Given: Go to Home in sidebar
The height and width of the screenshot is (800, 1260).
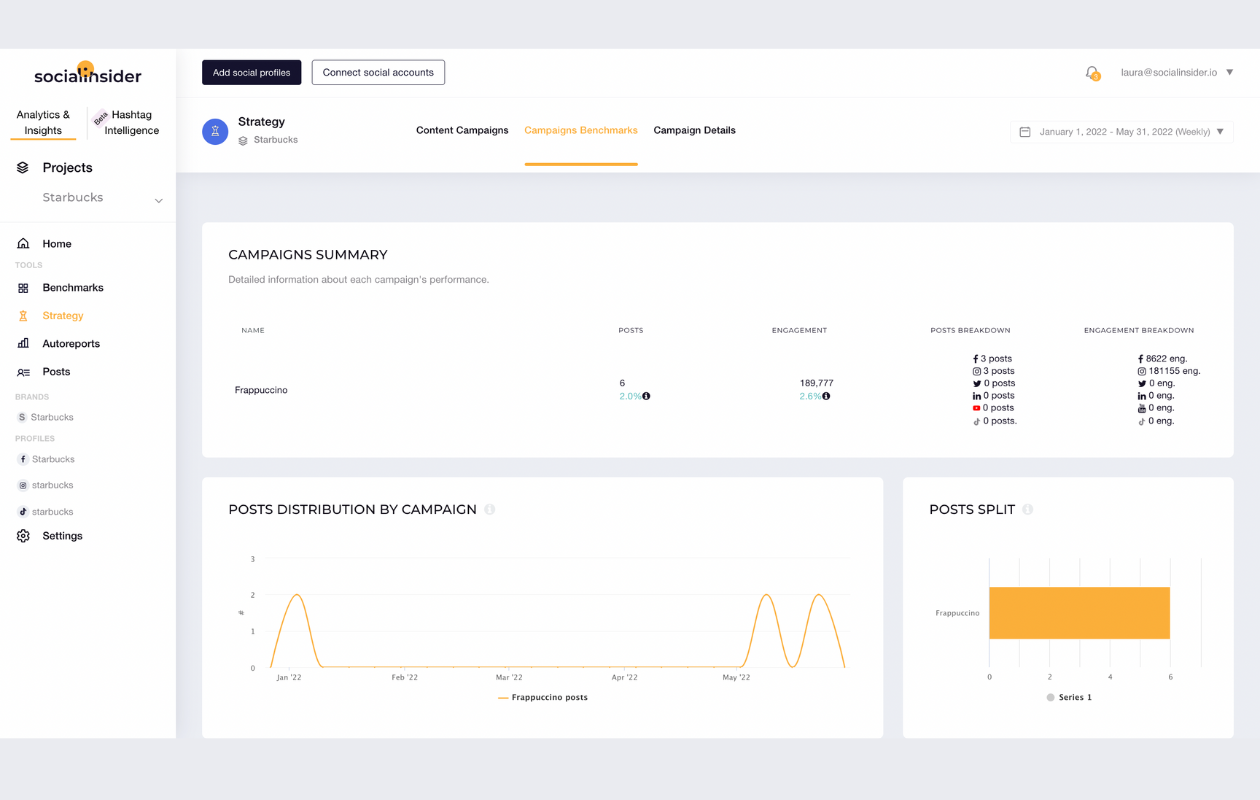Looking at the screenshot, I should (x=57, y=244).
